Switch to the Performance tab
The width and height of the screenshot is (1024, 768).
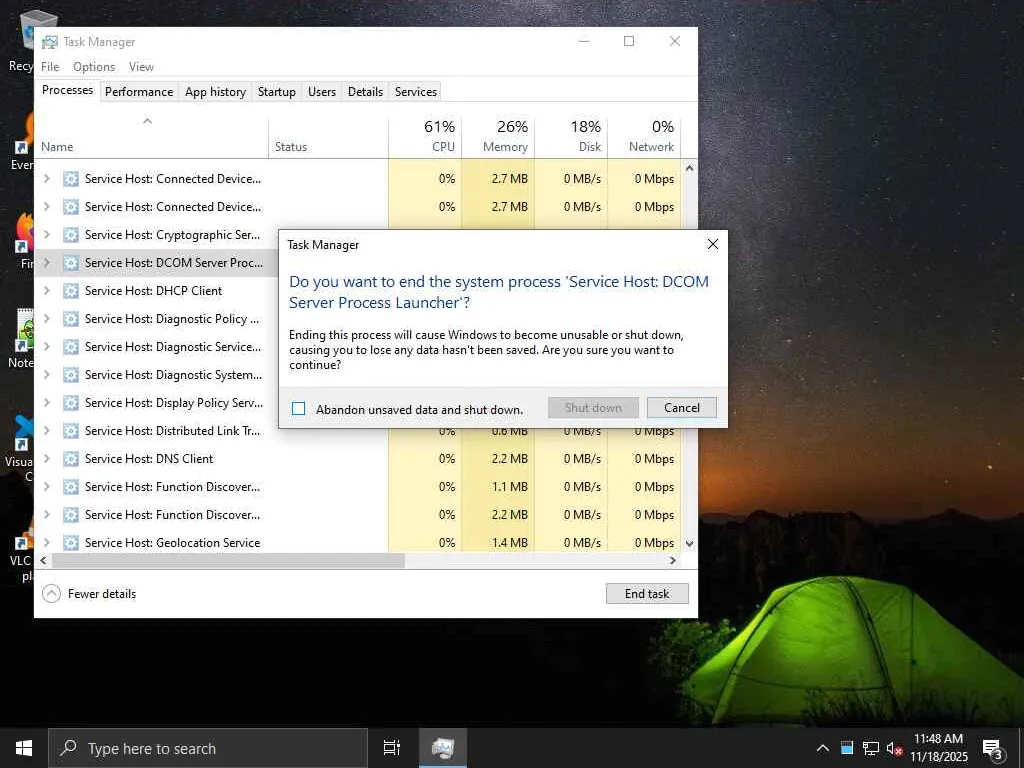point(139,92)
